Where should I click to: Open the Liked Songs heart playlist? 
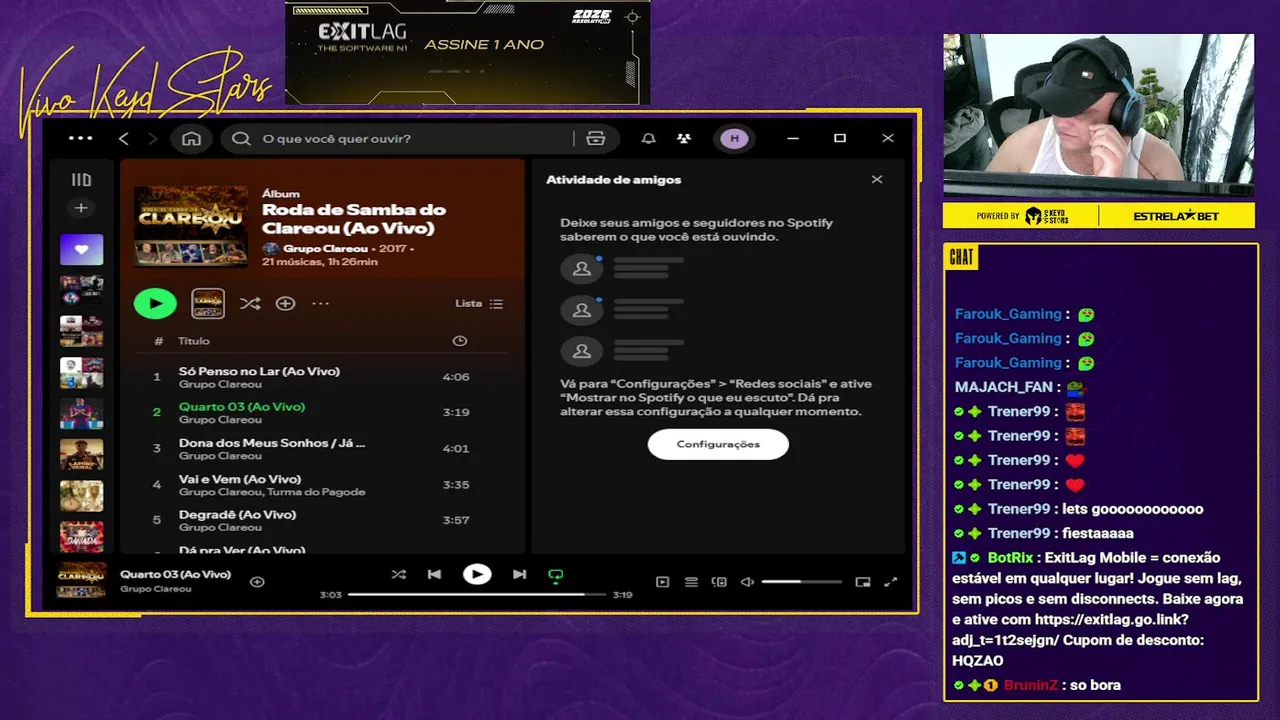coord(81,249)
